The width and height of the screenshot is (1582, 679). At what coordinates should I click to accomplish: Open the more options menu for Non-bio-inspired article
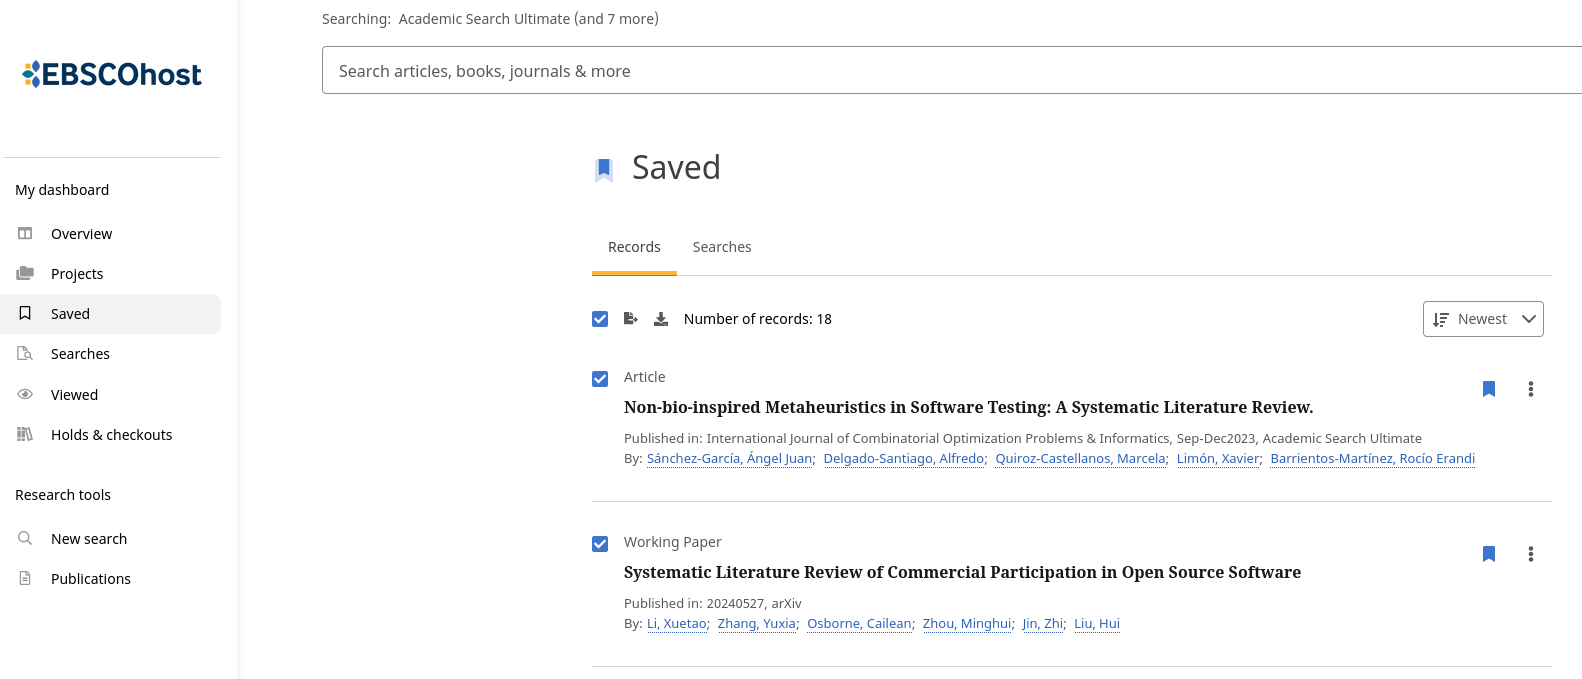pos(1531,389)
